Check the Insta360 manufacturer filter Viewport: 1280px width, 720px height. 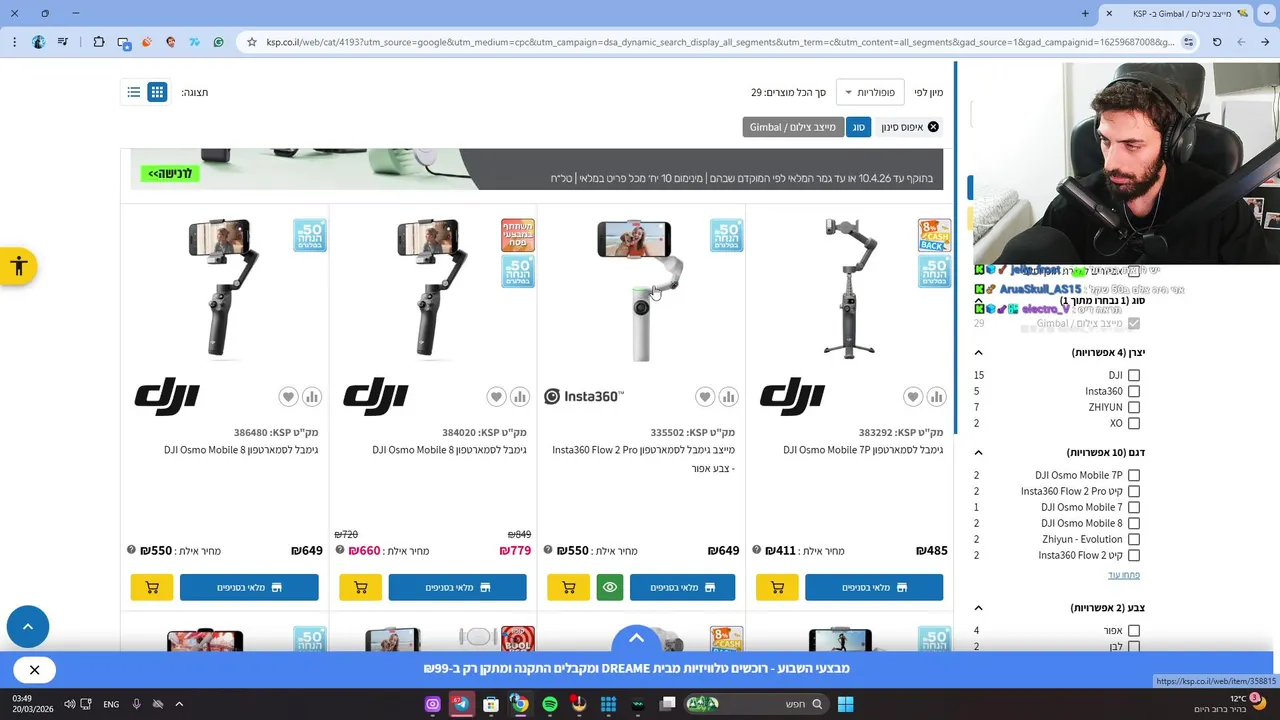coord(1134,391)
